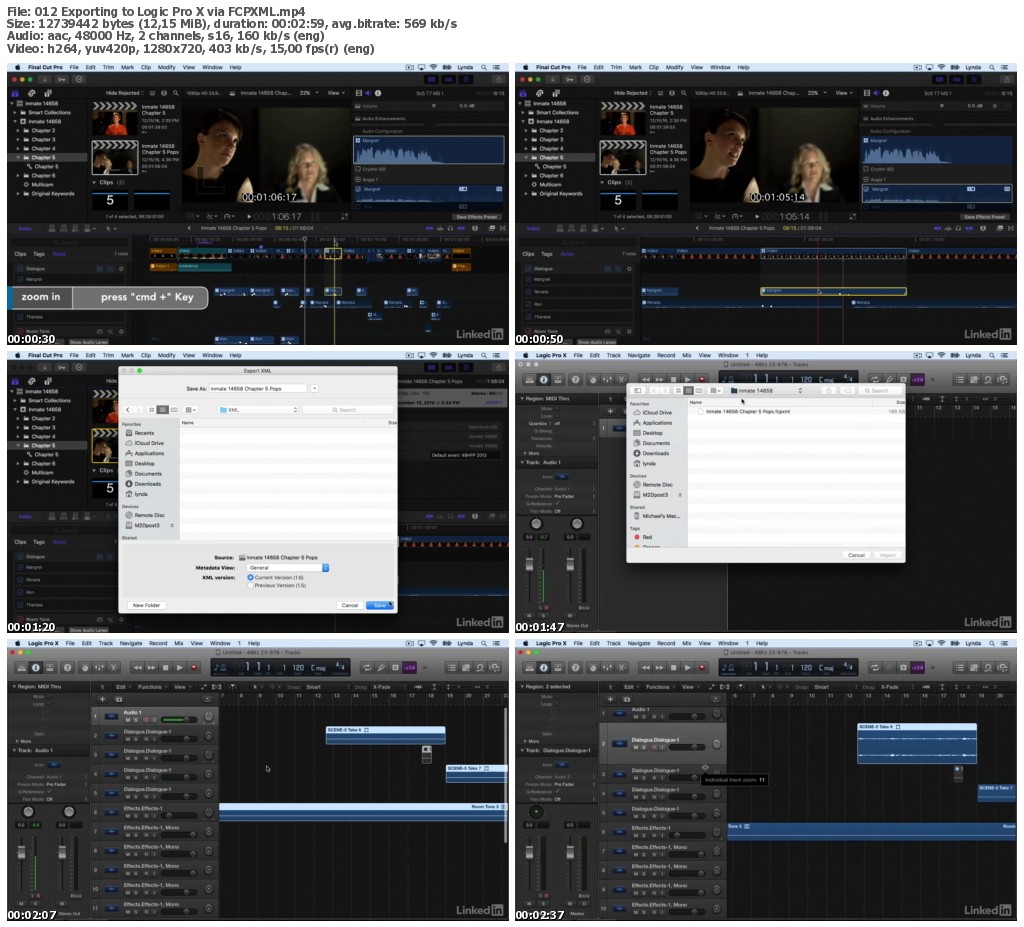Viewport: 1024px width, 927px height.
Task: Click Audio 1 track volume slider, 00:02:07 frame
Action: coord(180,720)
